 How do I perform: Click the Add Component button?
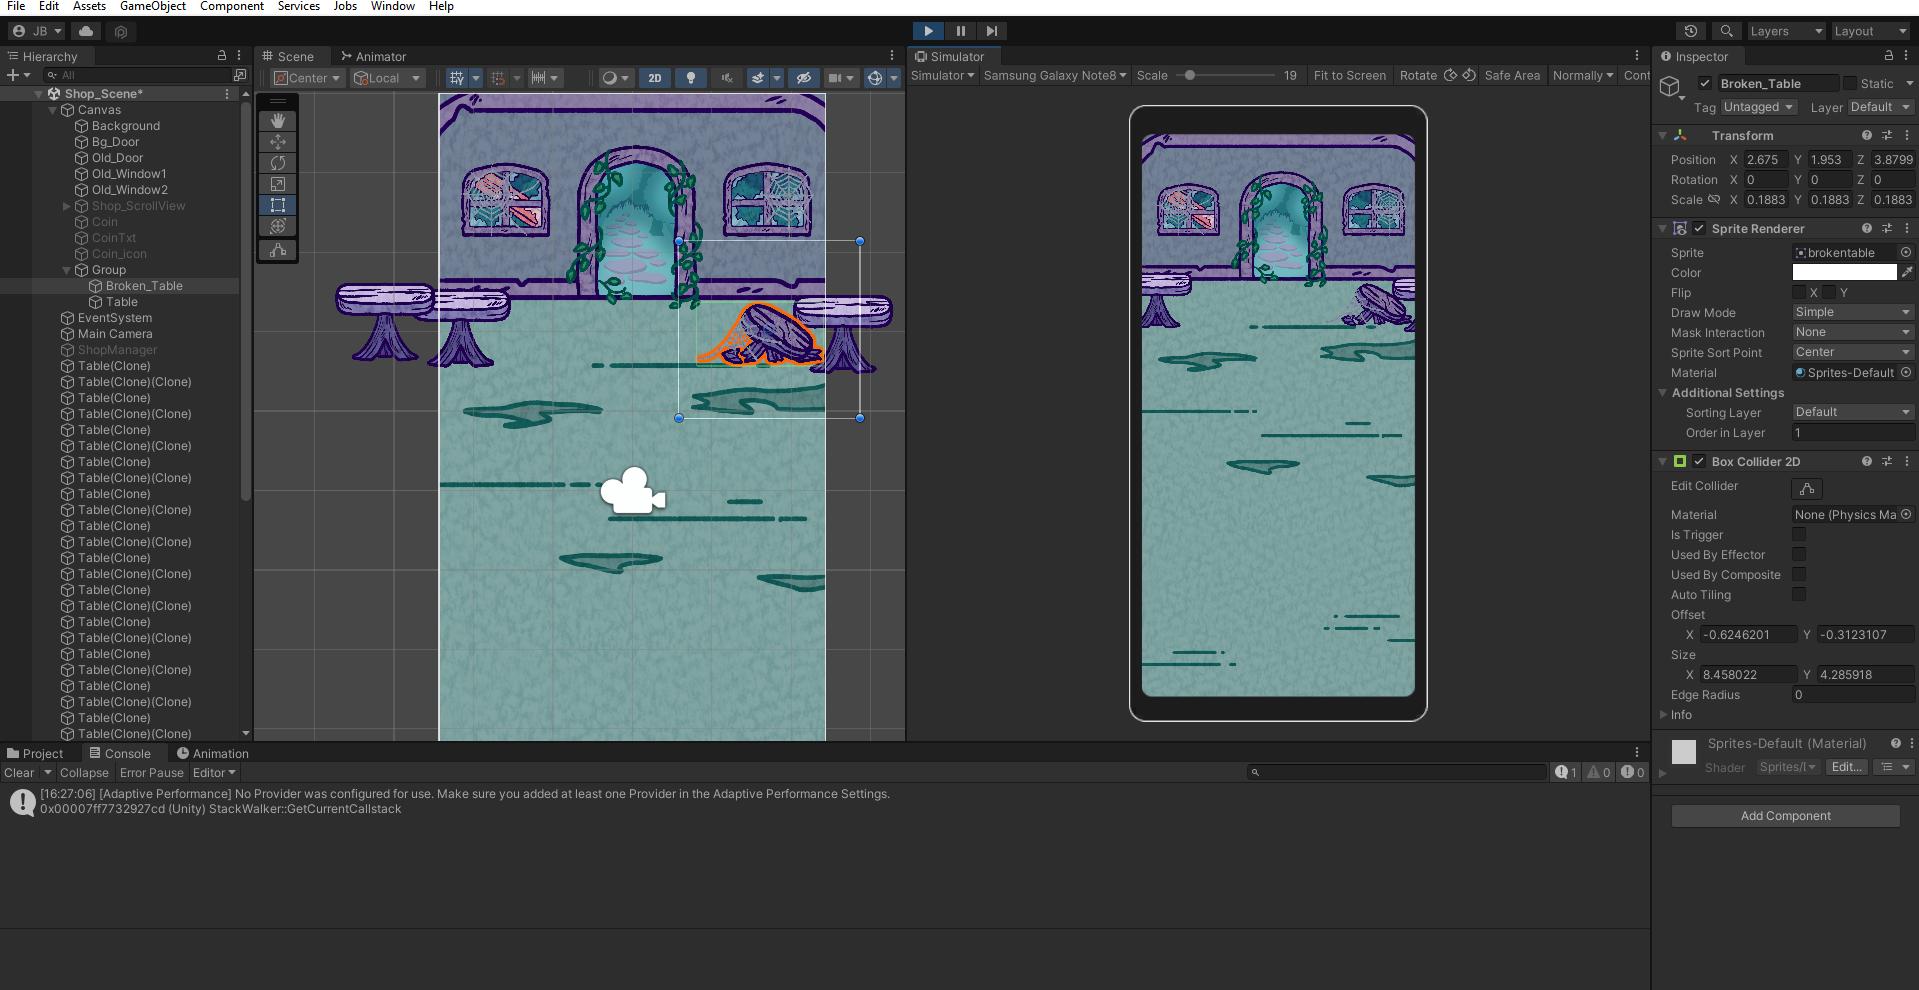pos(1785,815)
